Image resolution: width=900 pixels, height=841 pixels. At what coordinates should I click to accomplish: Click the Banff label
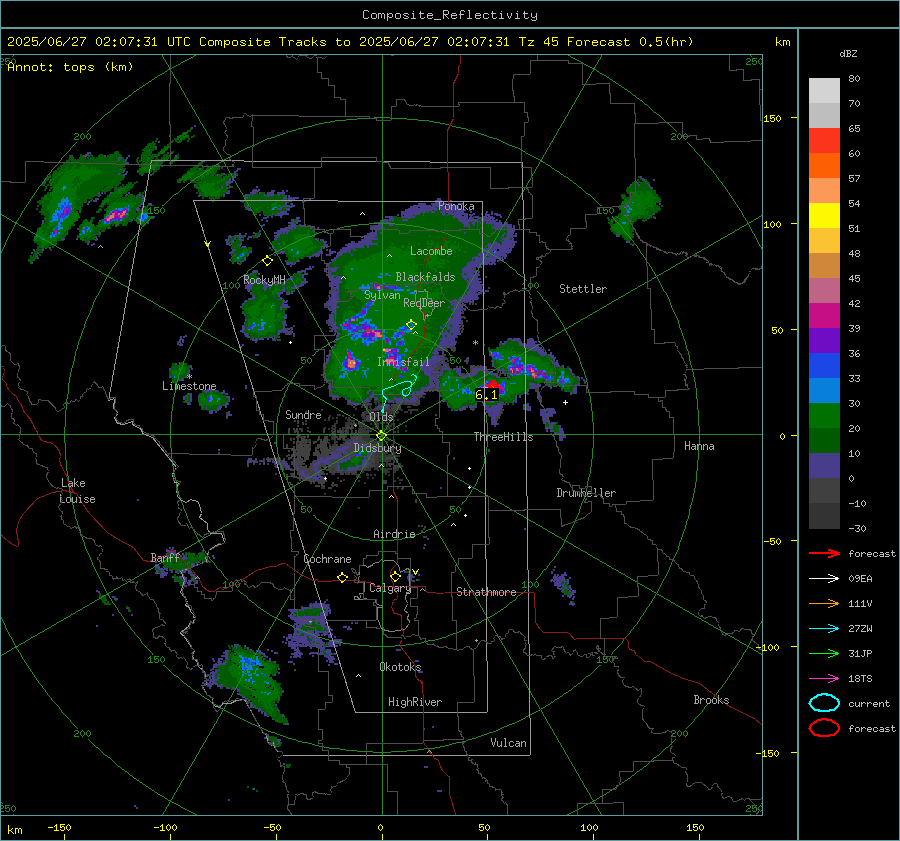[165, 558]
